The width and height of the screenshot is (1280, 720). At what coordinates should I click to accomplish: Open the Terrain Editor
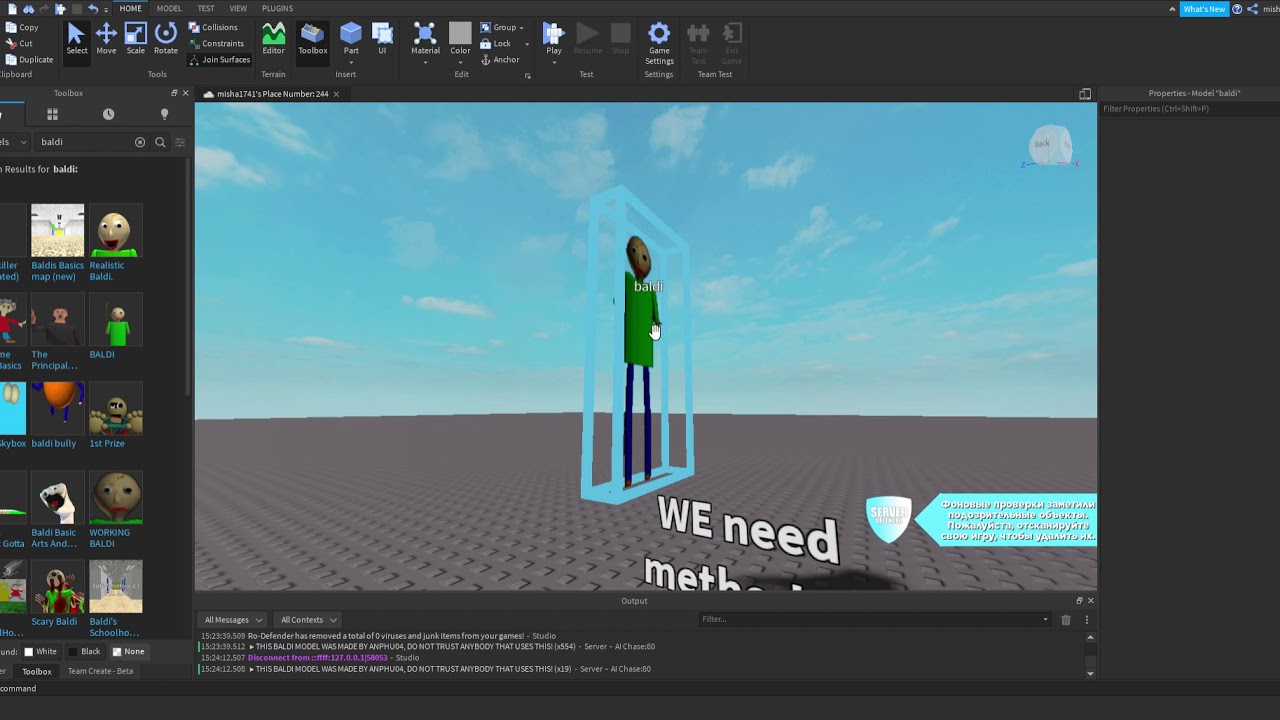273,40
